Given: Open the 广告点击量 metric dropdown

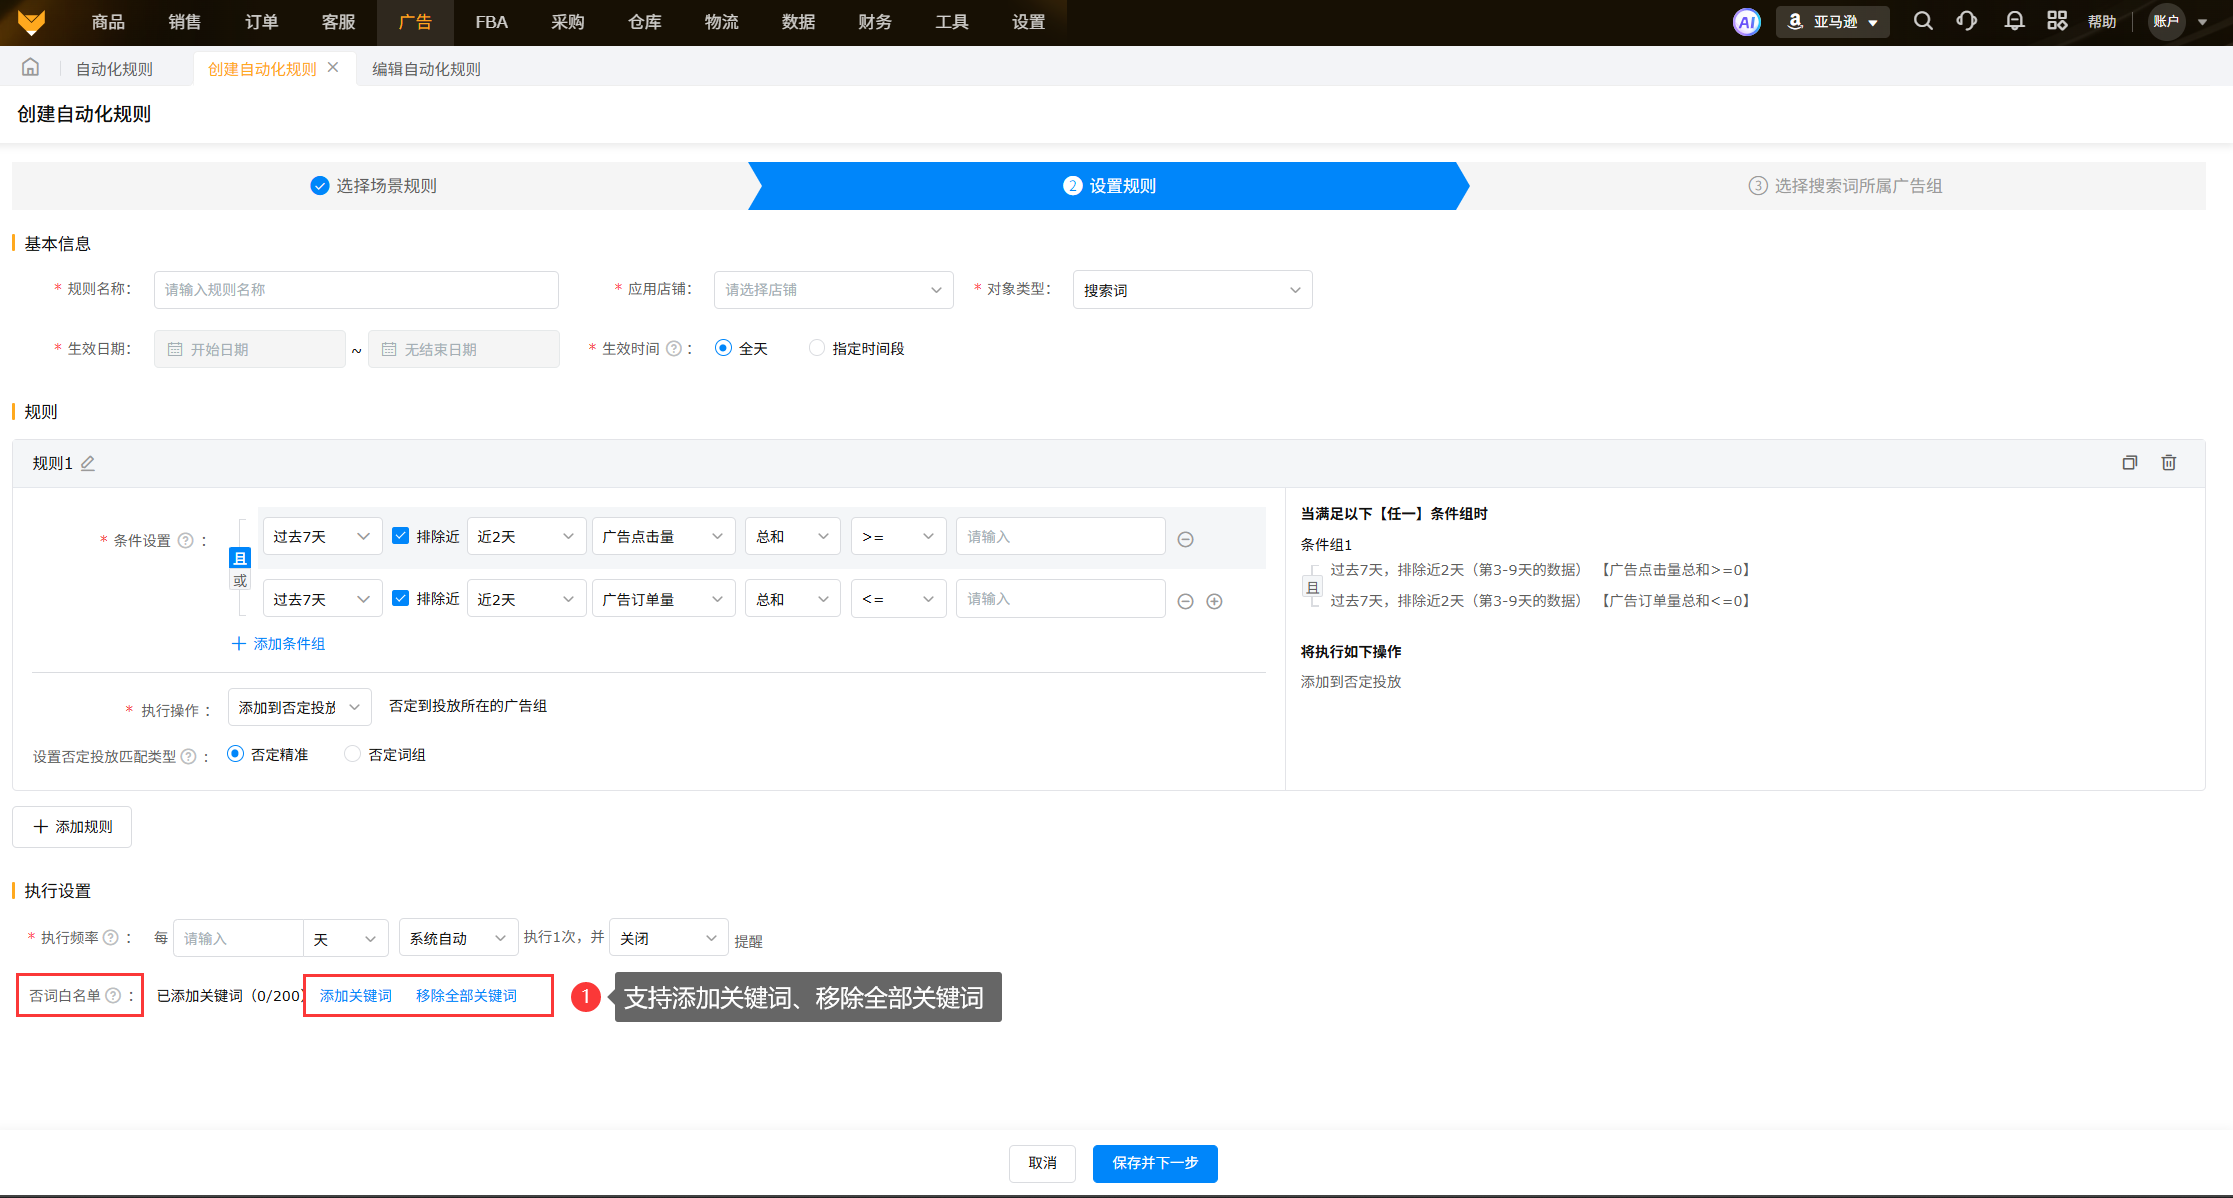Looking at the screenshot, I should click(662, 536).
